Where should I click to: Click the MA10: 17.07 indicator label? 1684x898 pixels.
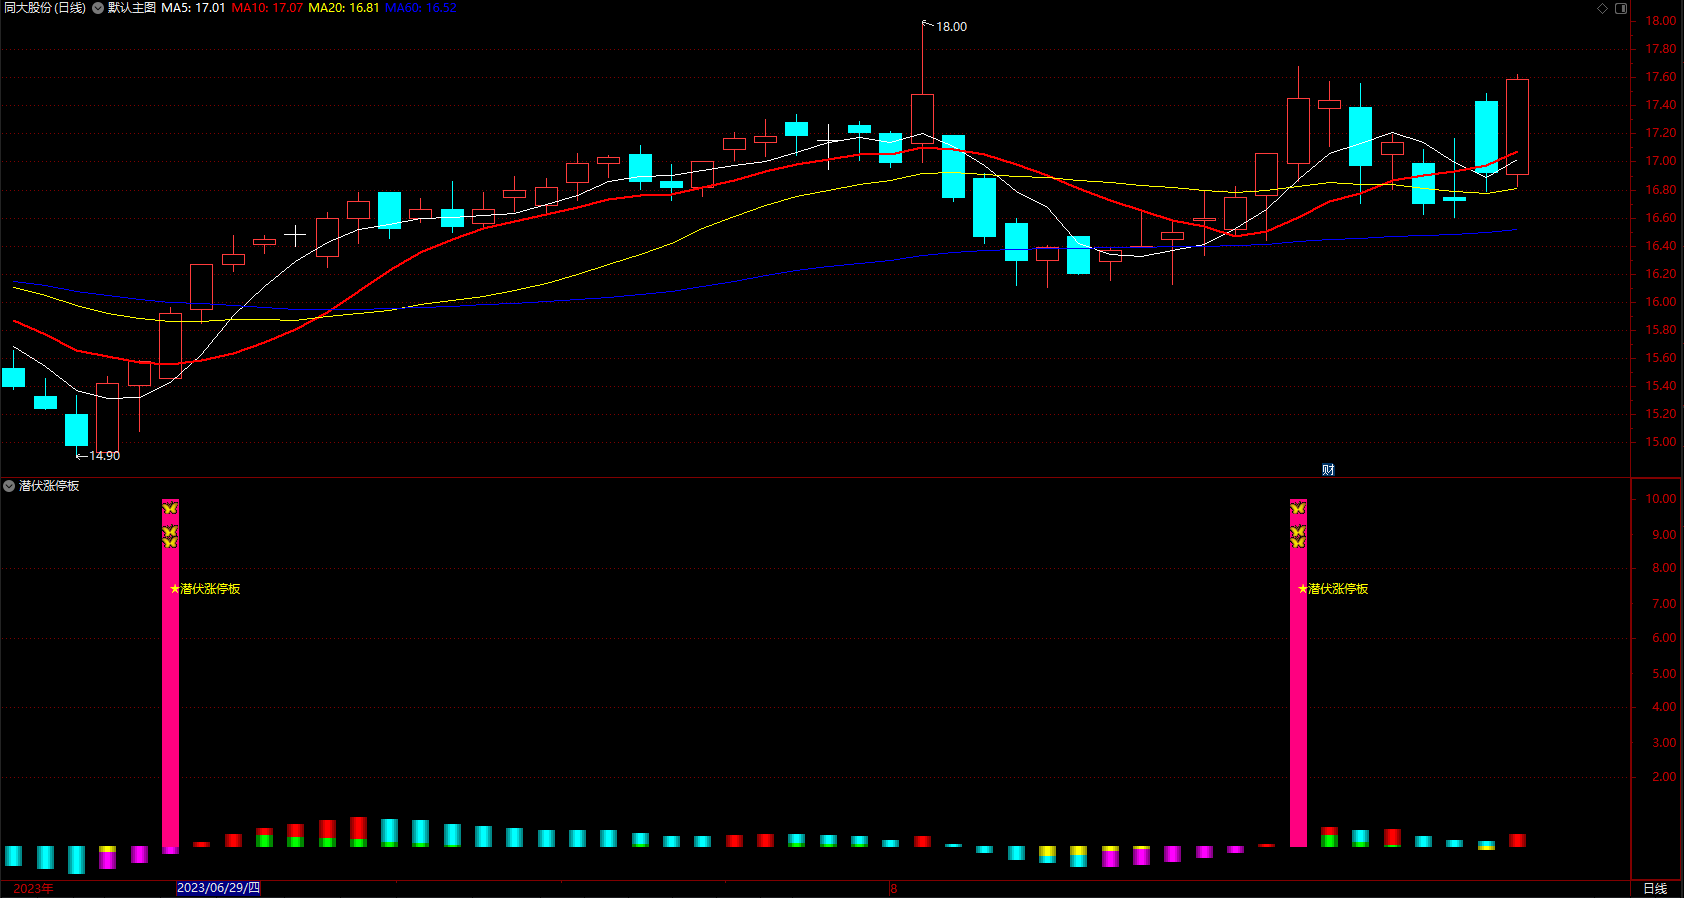[x=267, y=8]
